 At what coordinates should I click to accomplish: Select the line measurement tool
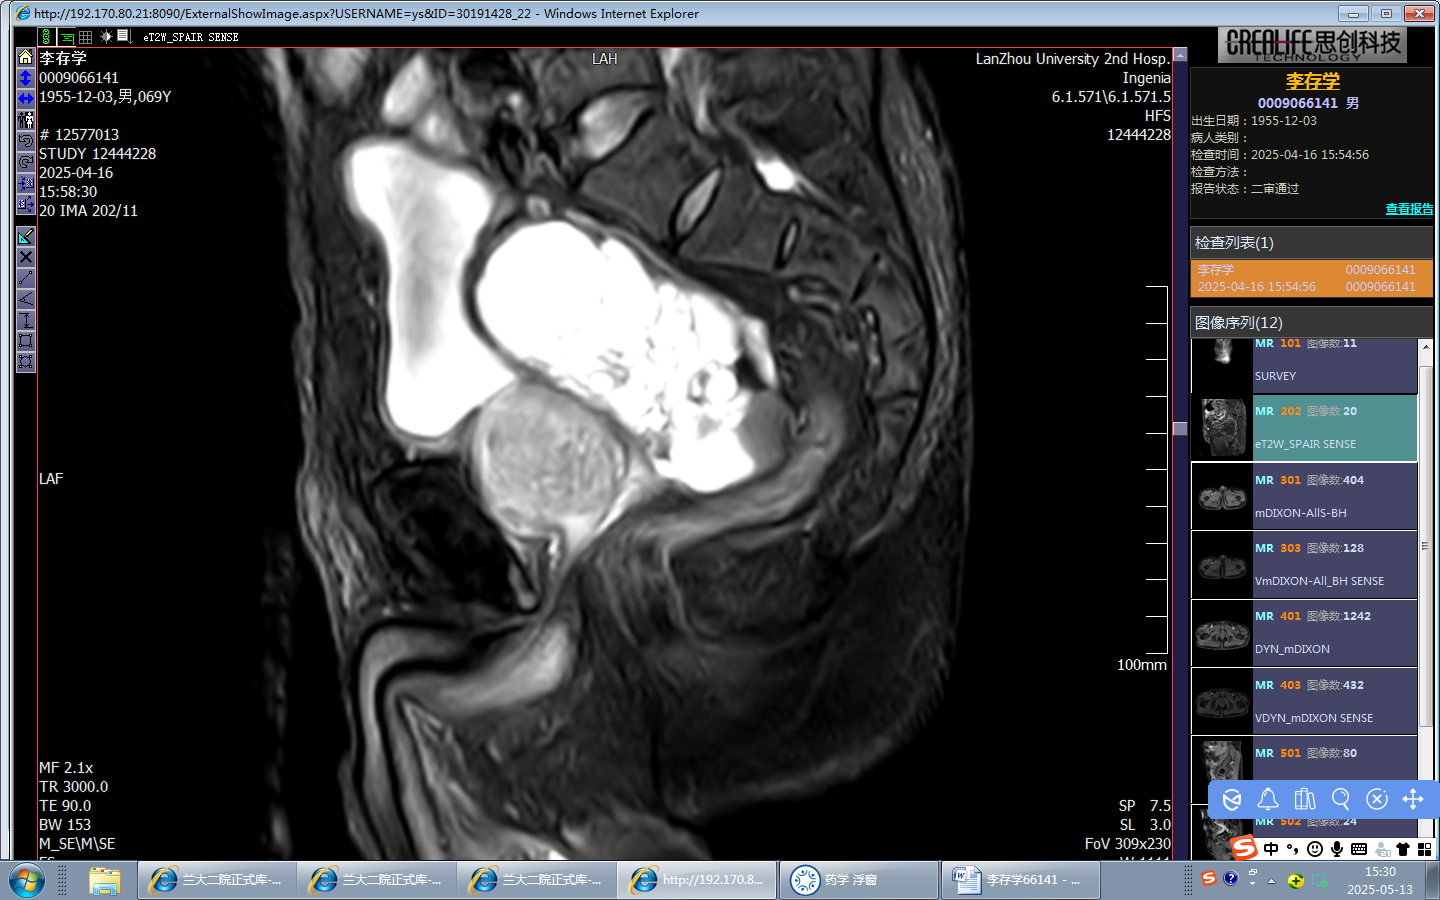tap(26, 278)
